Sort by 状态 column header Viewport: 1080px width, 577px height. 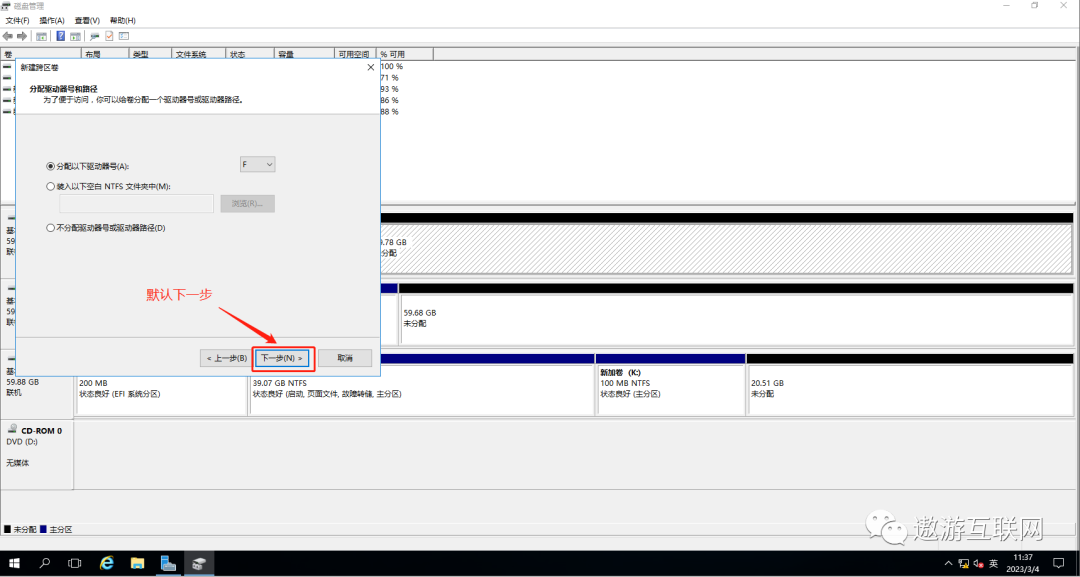(x=251, y=54)
